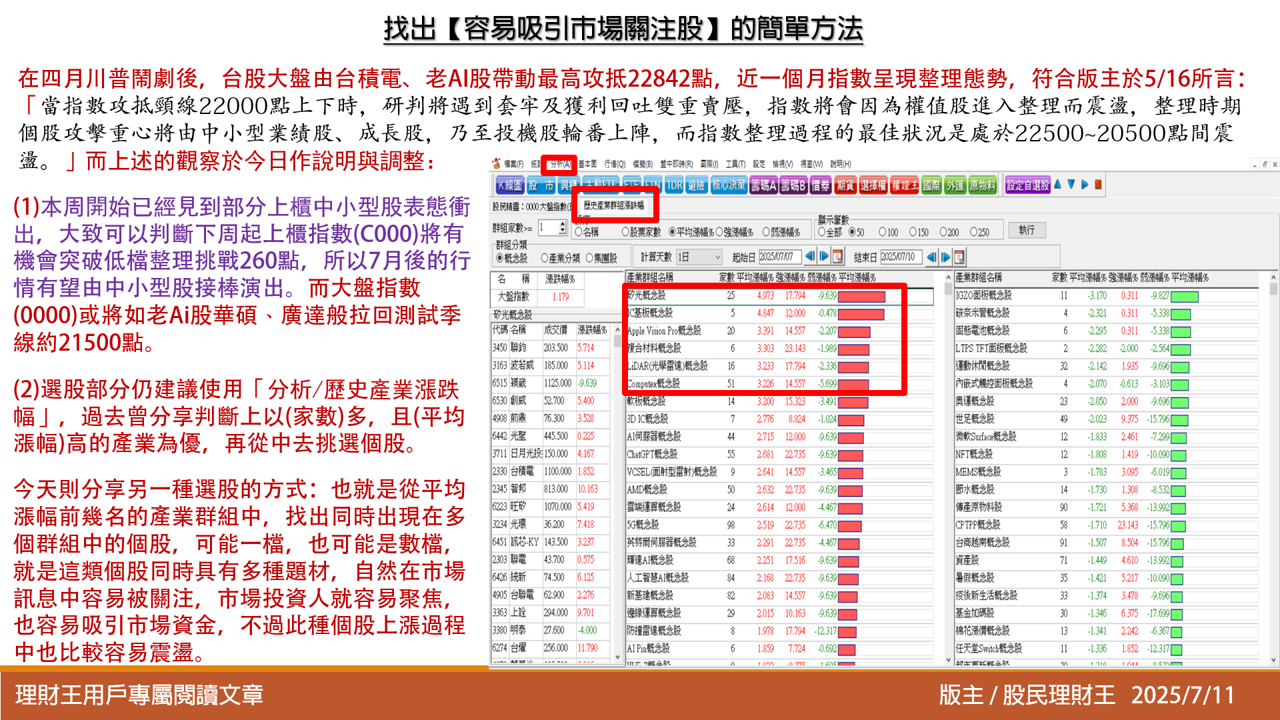This screenshot has height=720, width=1280.
Task: Open the K線圖 chart toolbar button
Action: coord(510,185)
